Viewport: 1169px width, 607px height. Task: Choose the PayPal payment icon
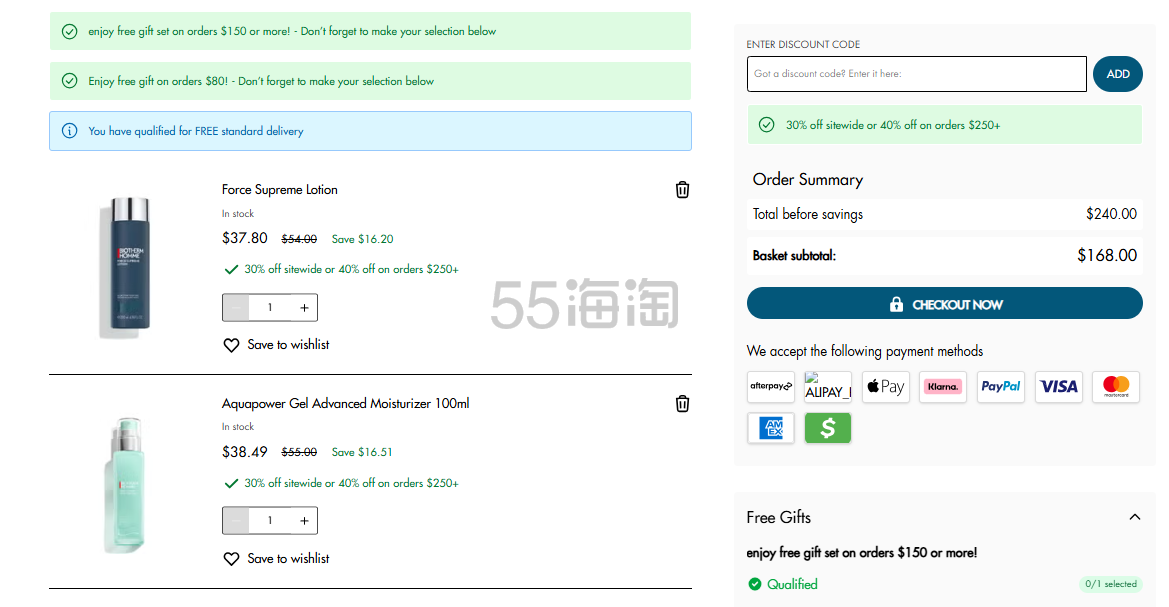pyautogui.click(x=1000, y=387)
